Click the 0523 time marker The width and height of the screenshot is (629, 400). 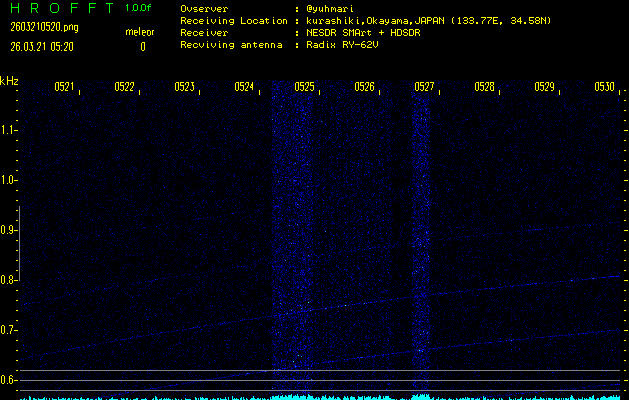(184, 87)
